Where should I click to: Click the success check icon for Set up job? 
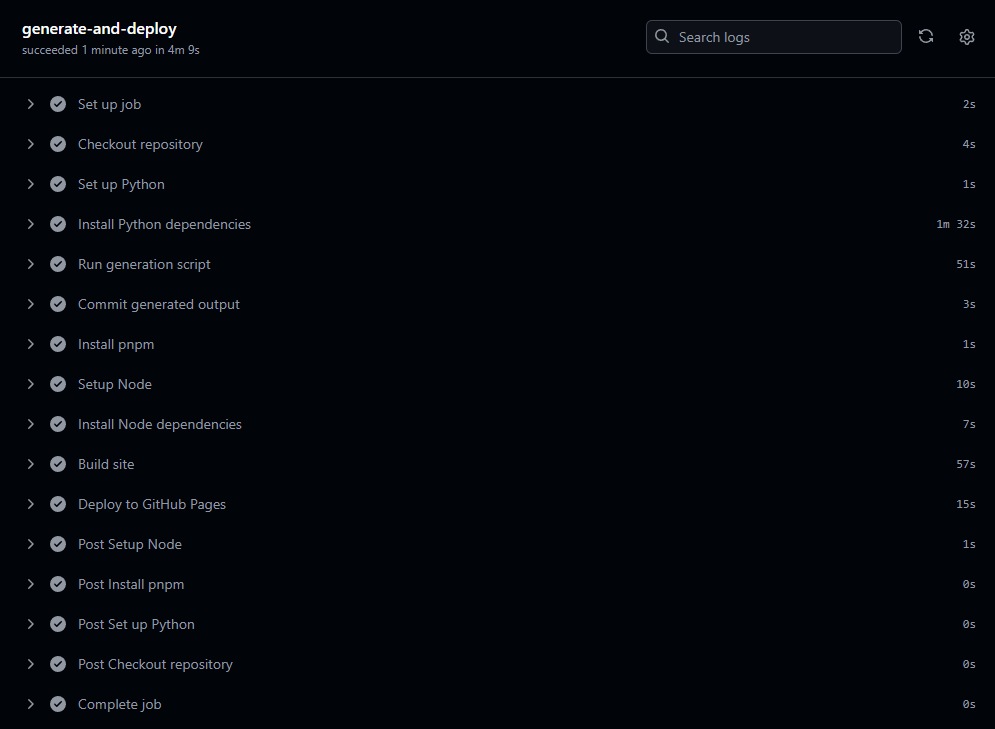point(58,104)
